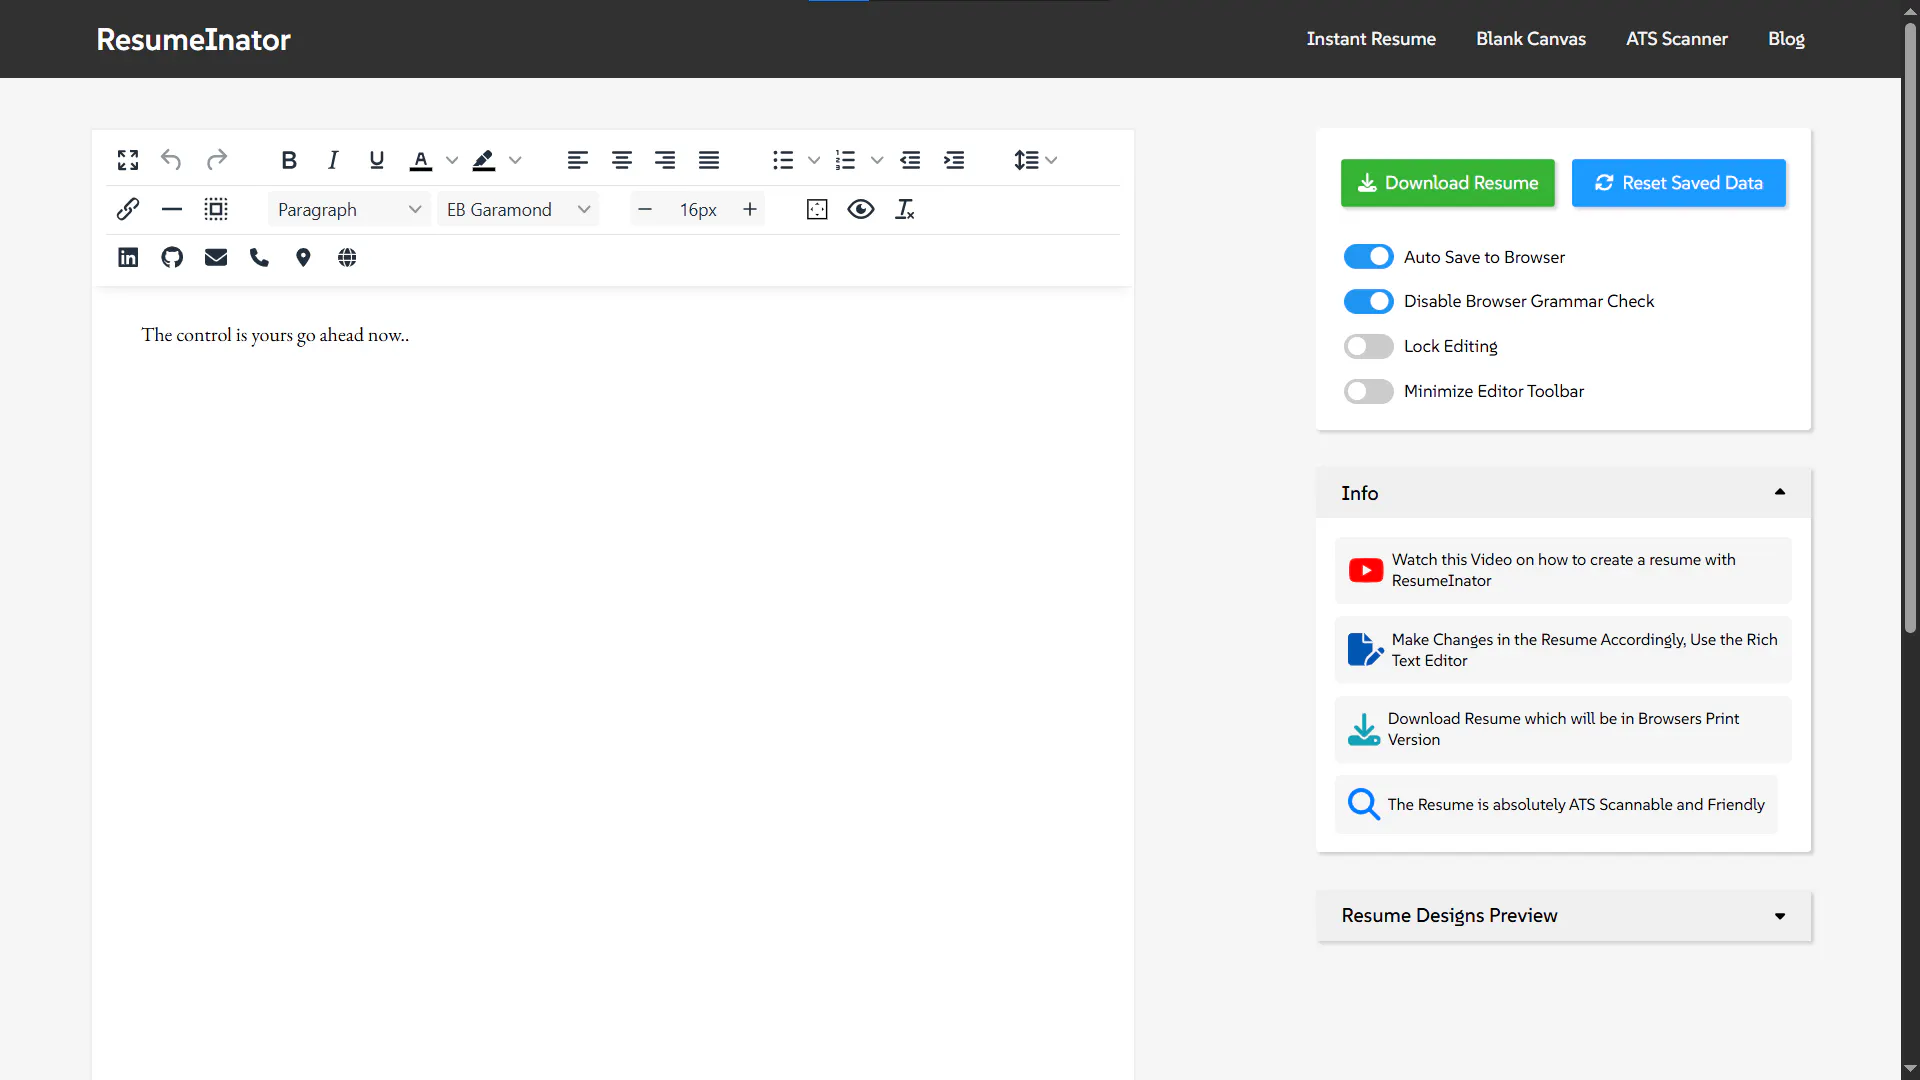Viewport: 1920px width, 1080px height.
Task: Open the ATS Scanner page
Action: click(x=1677, y=39)
